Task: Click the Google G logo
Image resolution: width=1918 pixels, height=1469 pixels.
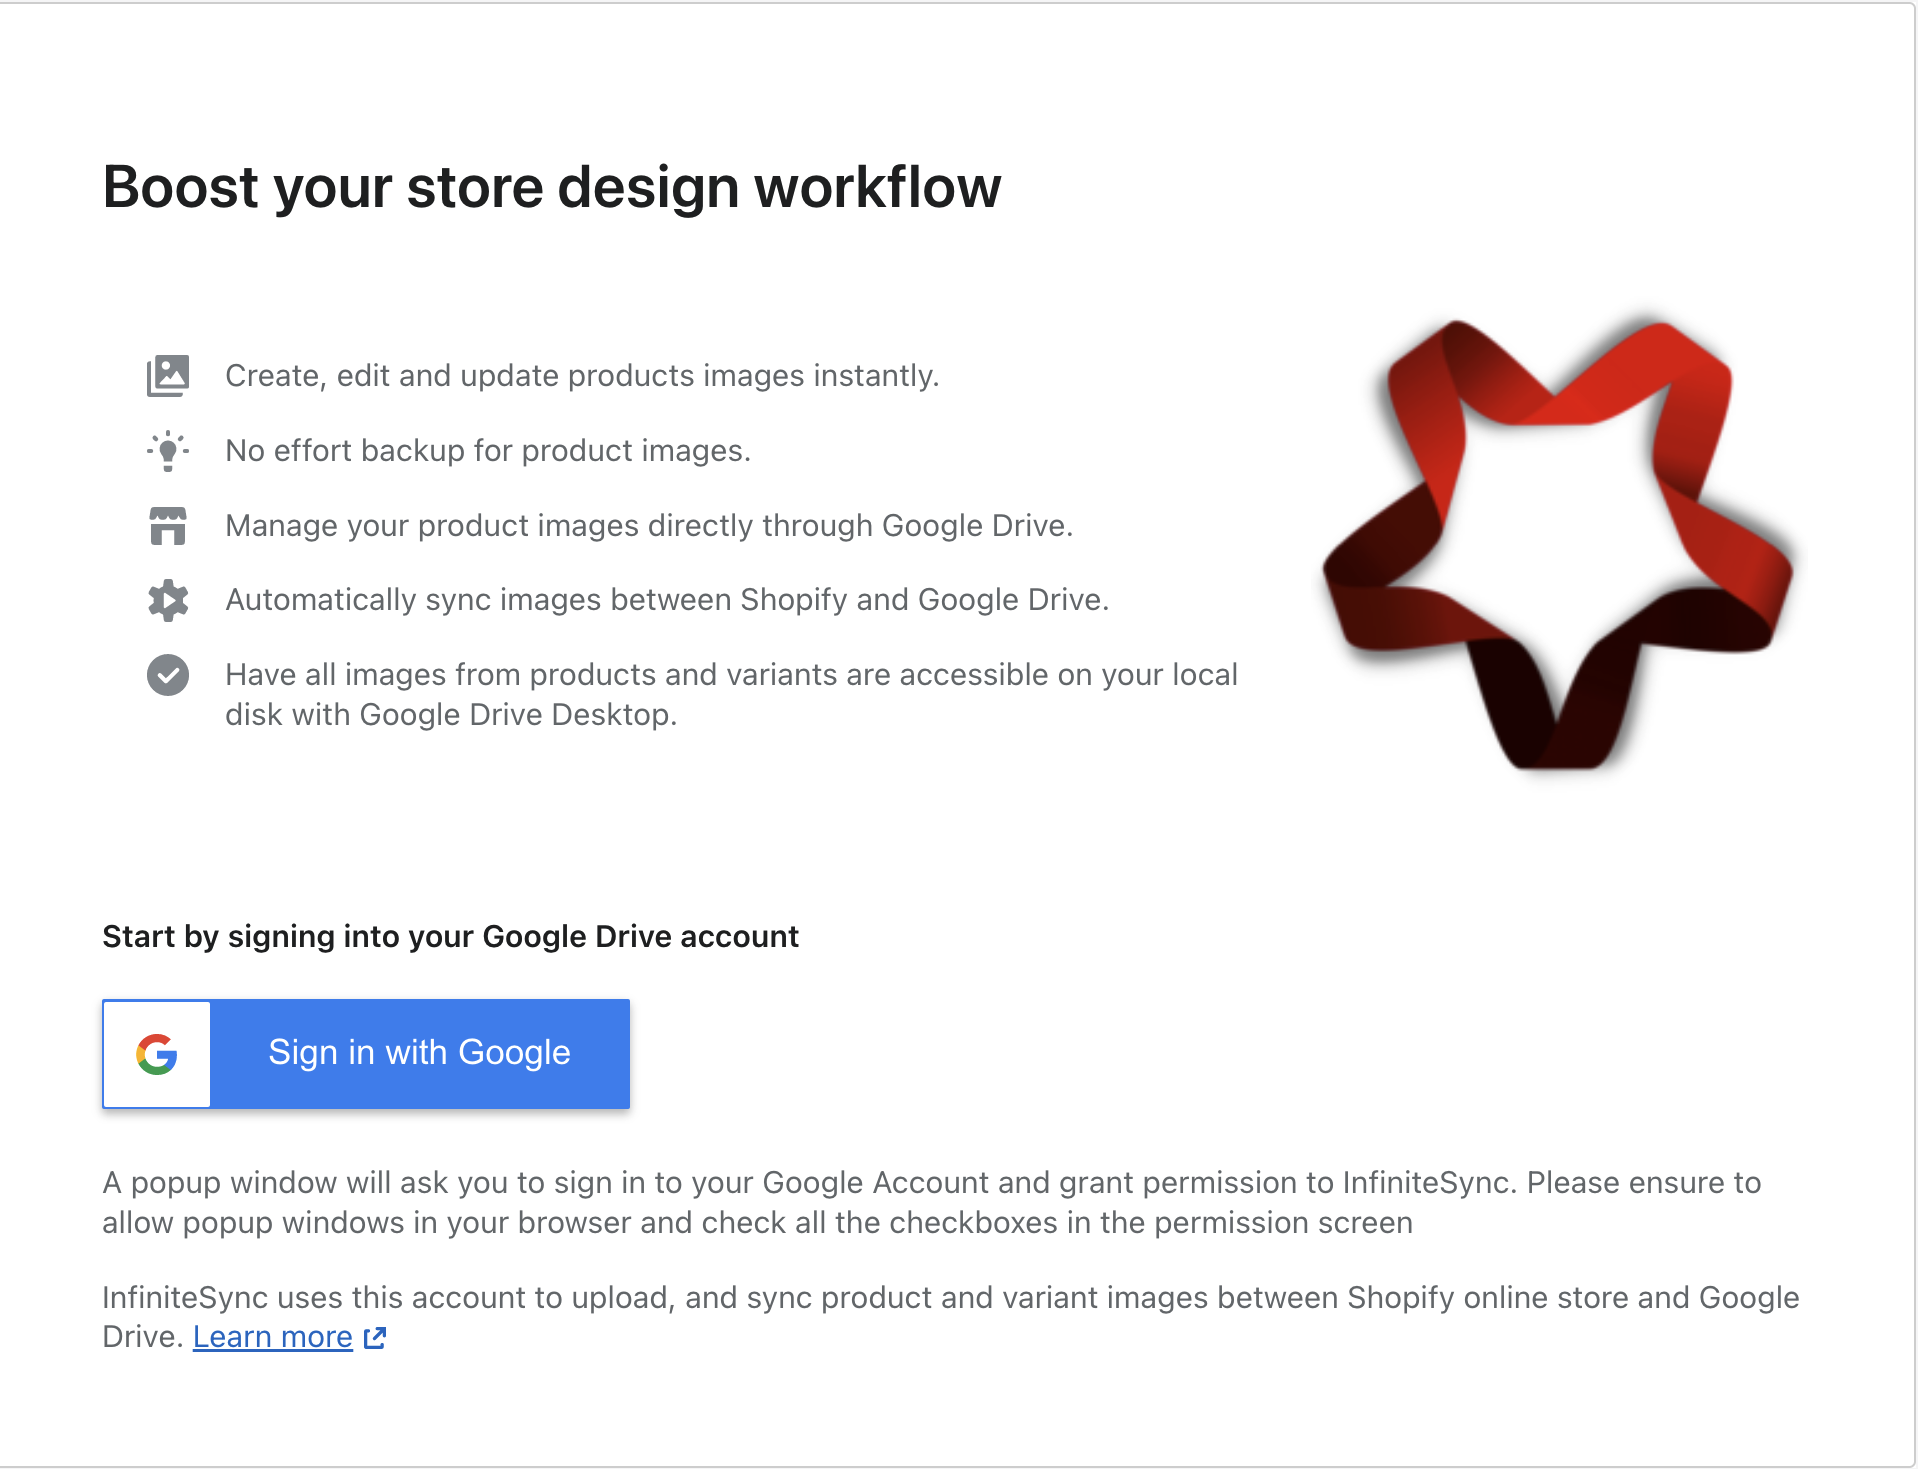Action: 157,1054
